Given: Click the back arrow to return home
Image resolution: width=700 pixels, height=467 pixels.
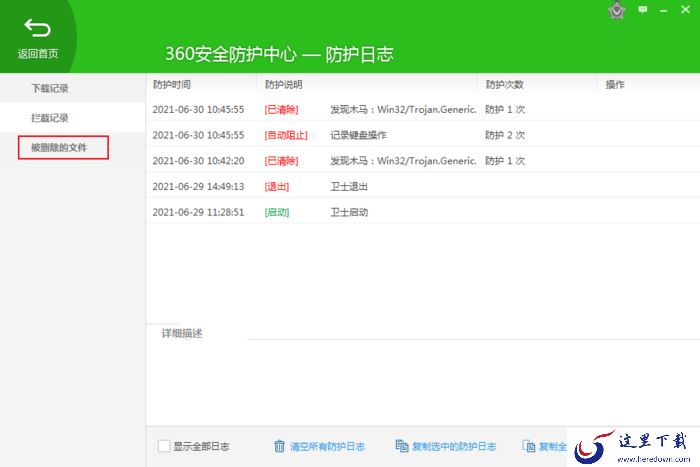Looking at the screenshot, I should tap(38, 28).
